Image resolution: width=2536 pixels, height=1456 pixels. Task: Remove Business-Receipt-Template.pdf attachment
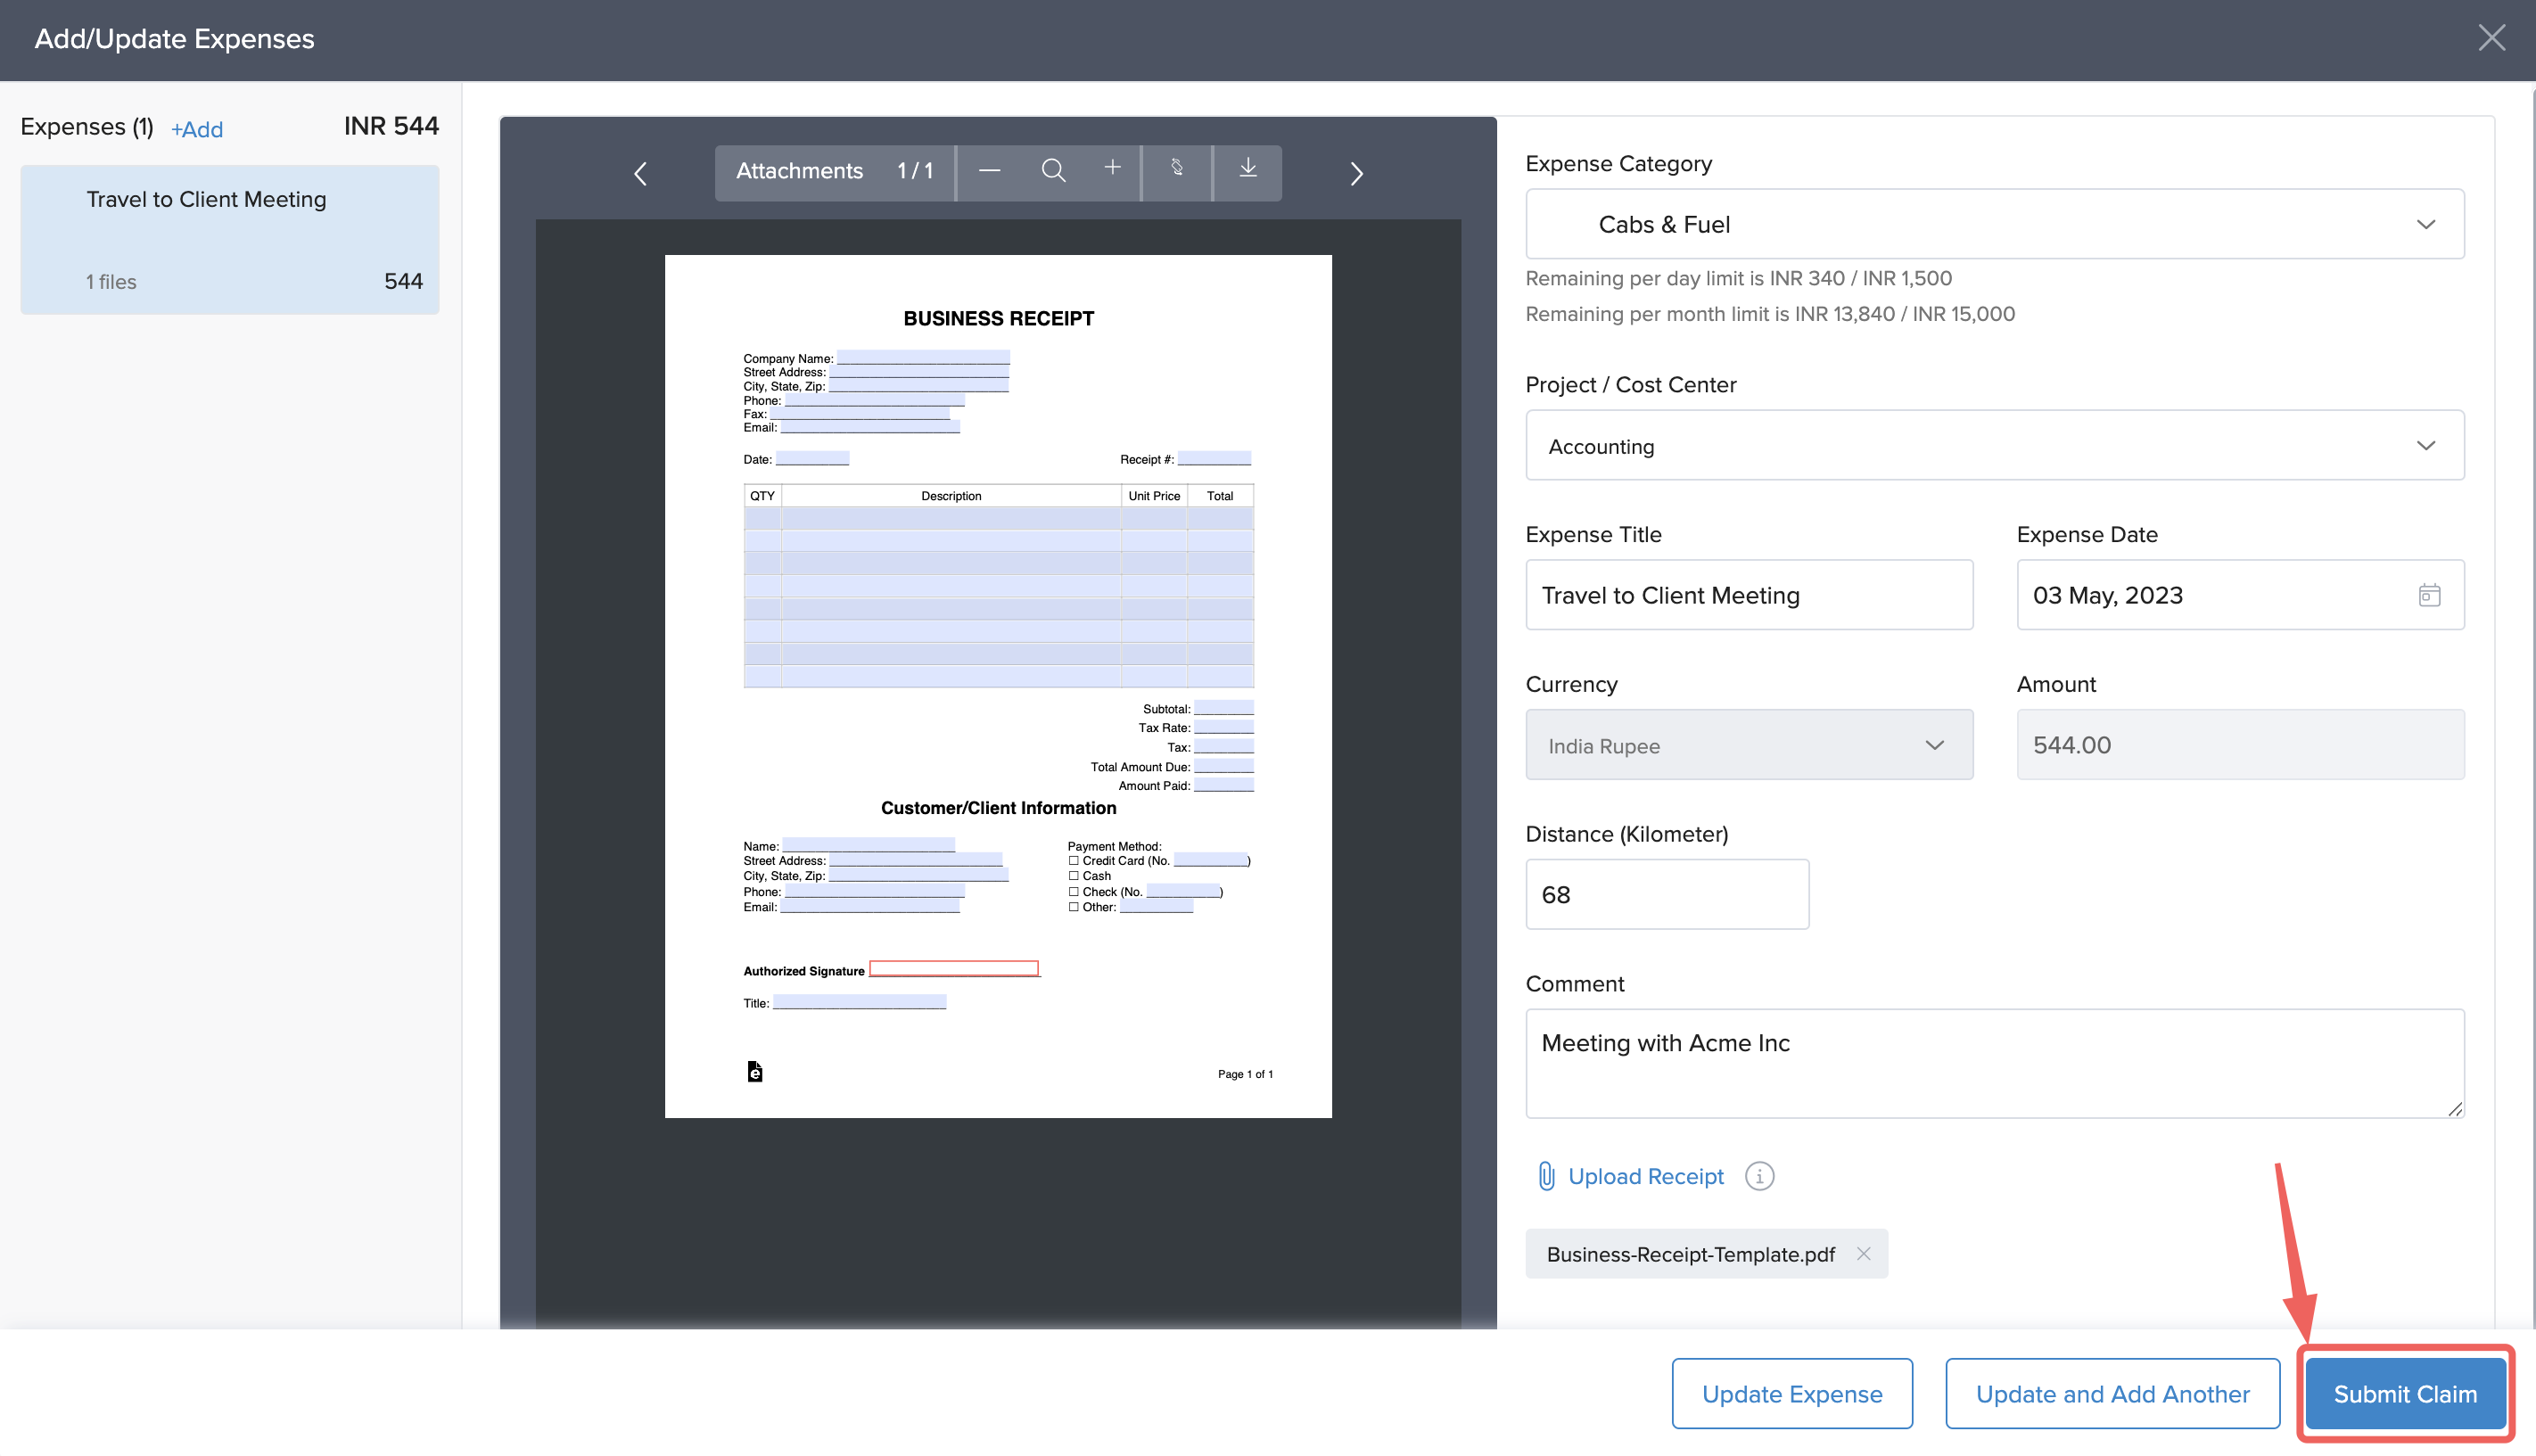tap(1863, 1254)
